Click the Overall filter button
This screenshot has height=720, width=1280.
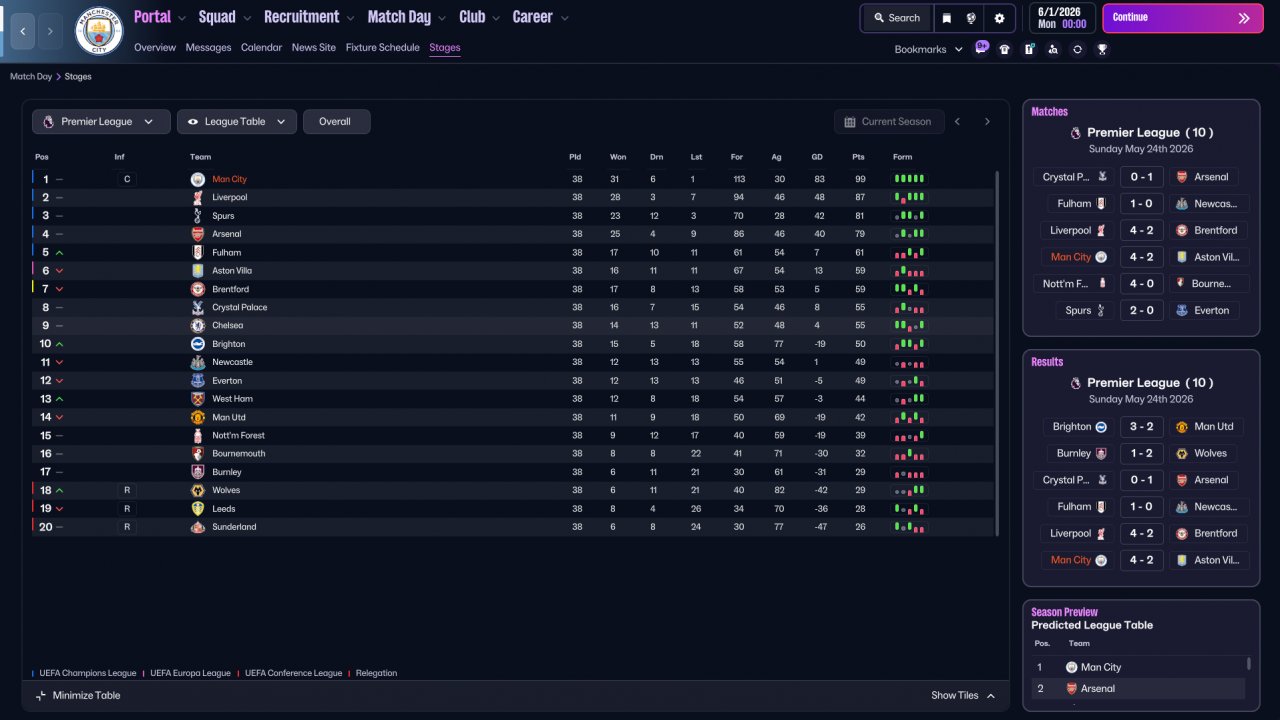click(335, 122)
